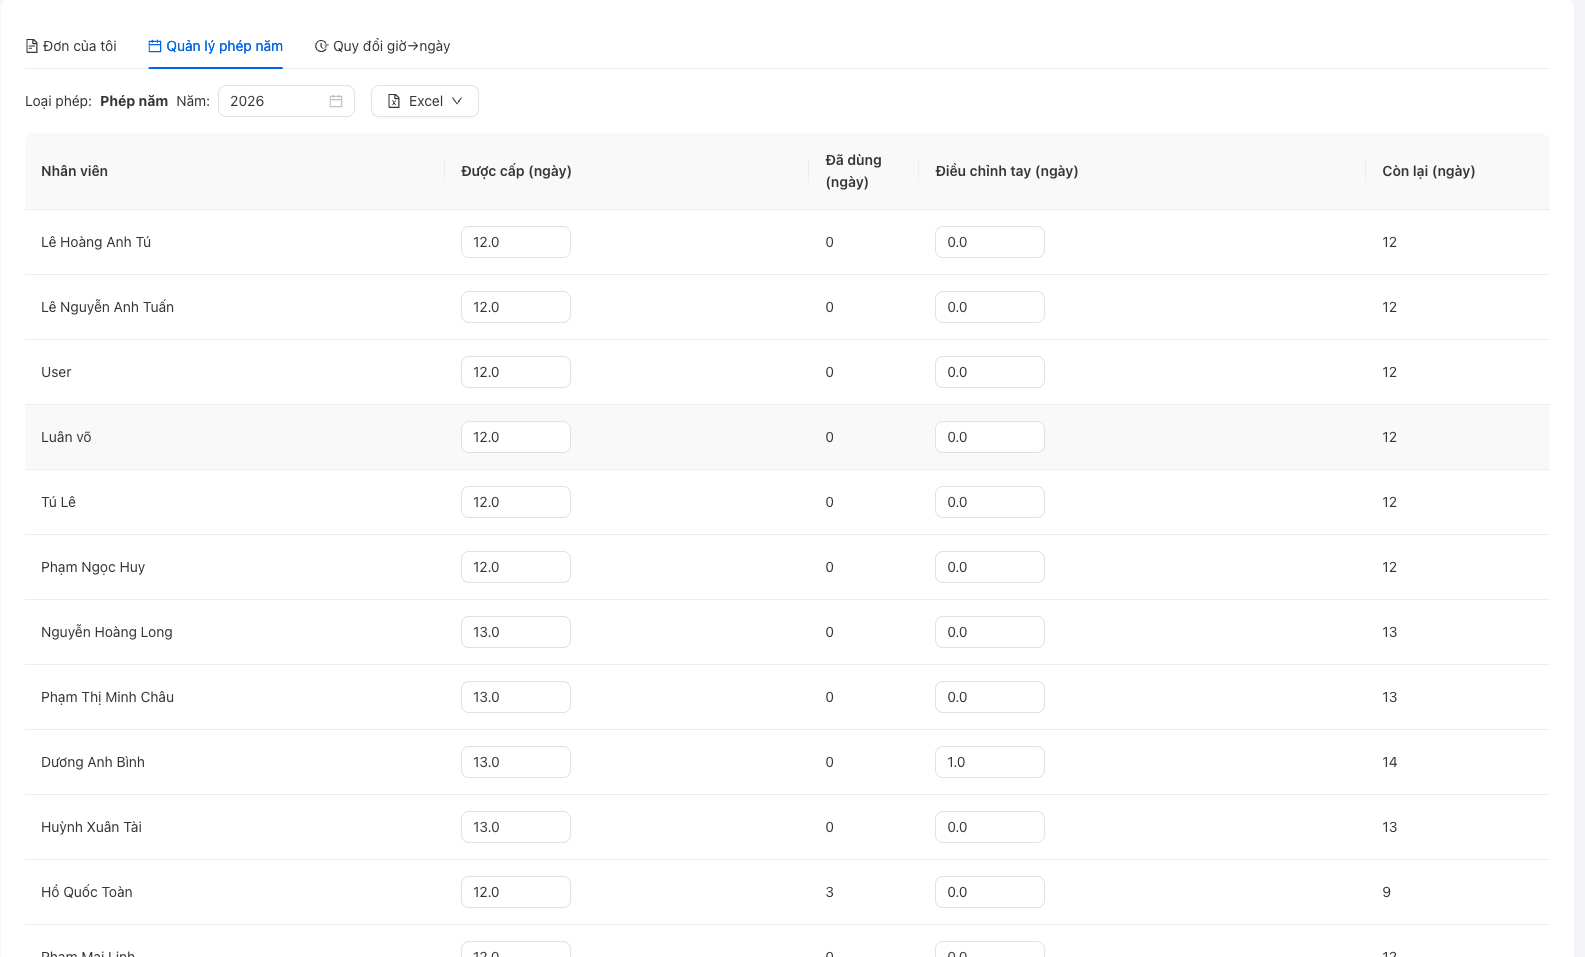Click remaining days 14 for Dương Anh Bình
The height and width of the screenshot is (957, 1585).
point(1390,762)
